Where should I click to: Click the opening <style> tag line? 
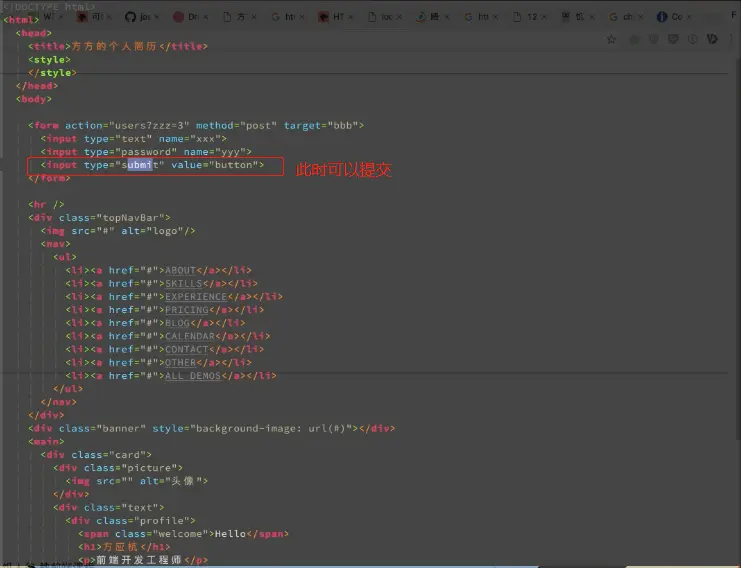click(49, 60)
